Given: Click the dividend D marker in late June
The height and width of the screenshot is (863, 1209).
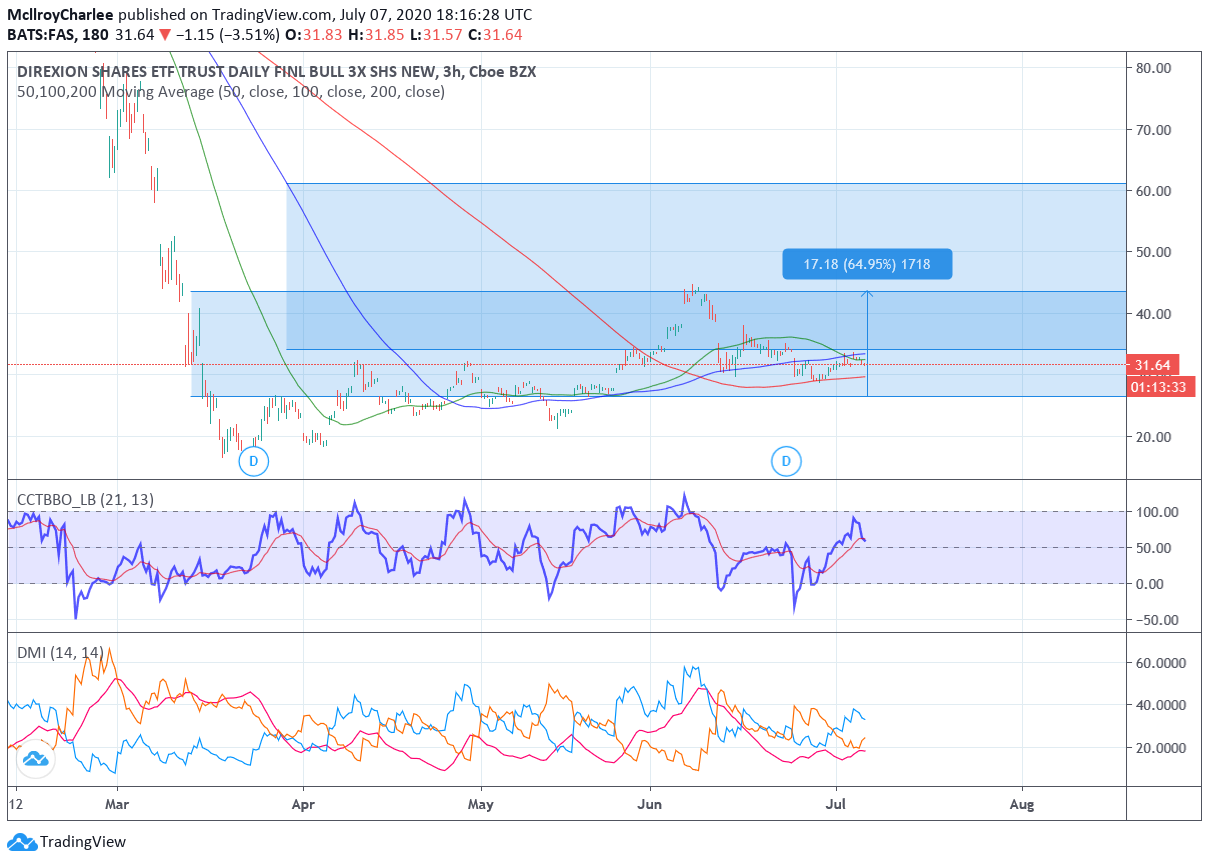Looking at the screenshot, I should (x=787, y=461).
